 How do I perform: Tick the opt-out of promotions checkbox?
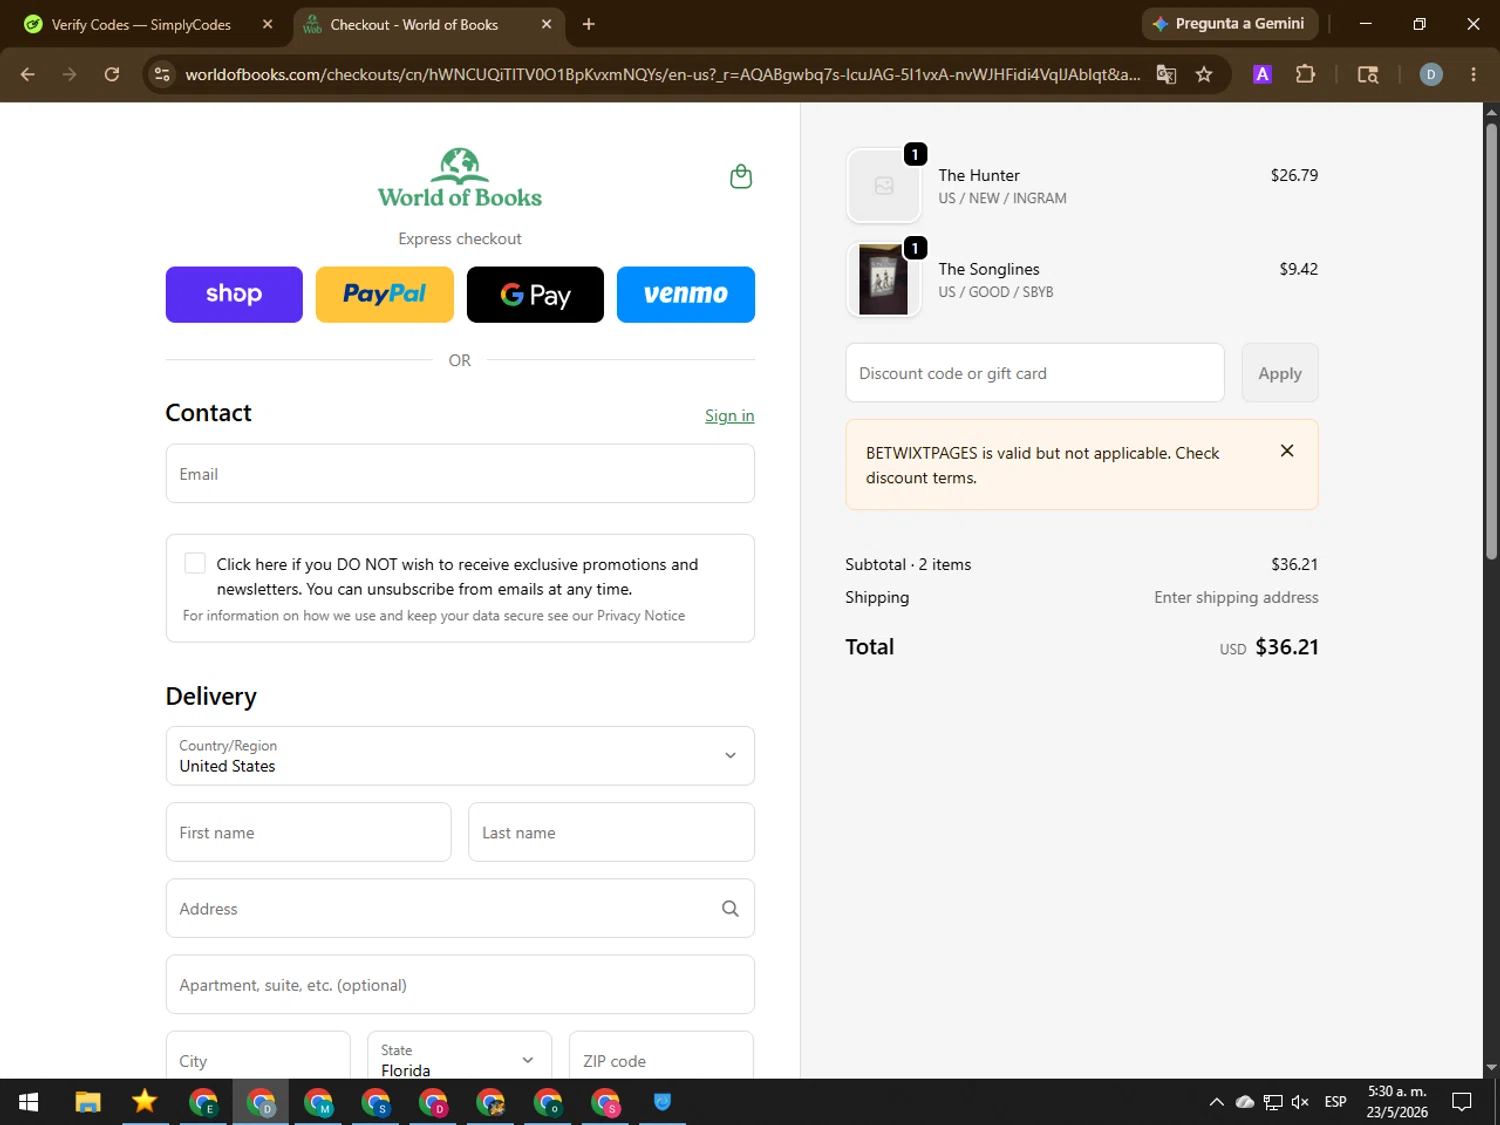pyautogui.click(x=195, y=564)
